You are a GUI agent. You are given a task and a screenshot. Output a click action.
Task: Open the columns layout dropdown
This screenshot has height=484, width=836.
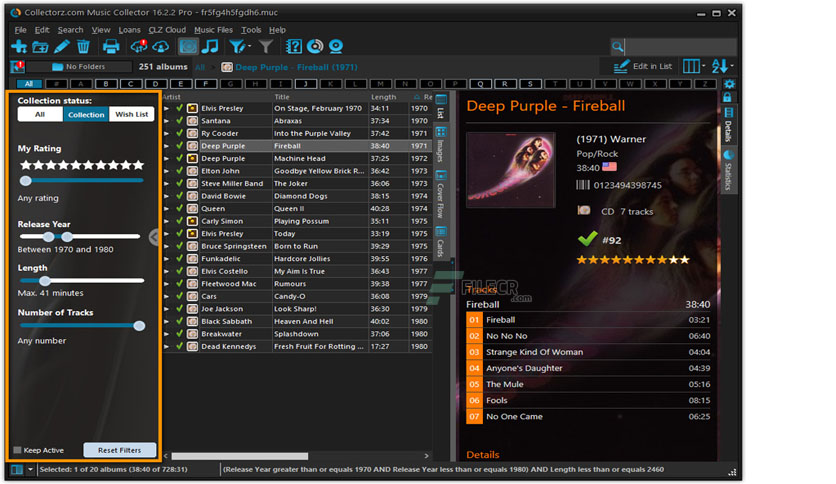pyautogui.click(x=694, y=66)
